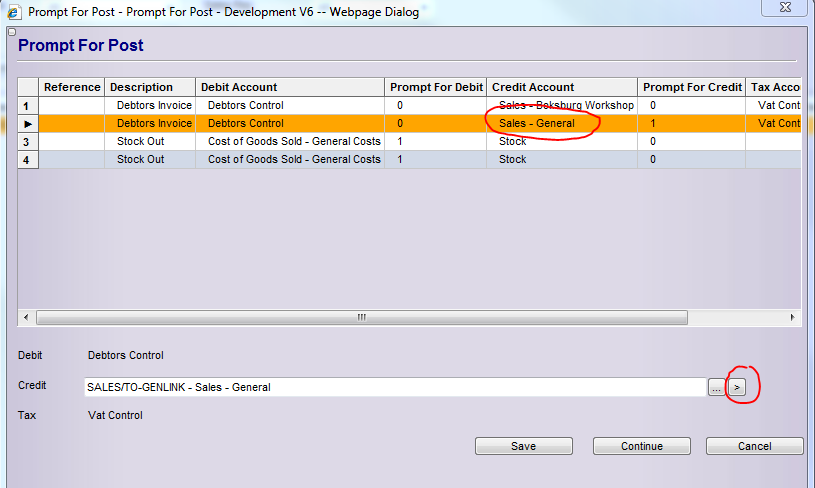
Task: Click the Credit Account column header
Action: [561, 87]
